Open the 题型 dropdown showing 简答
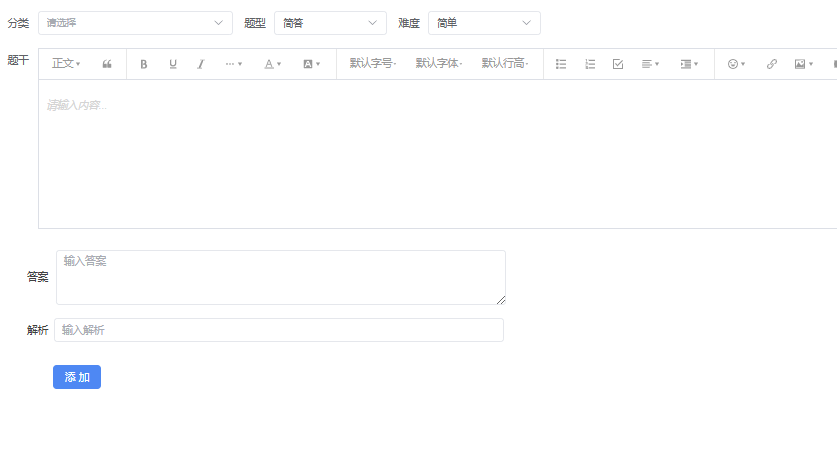The width and height of the screenshot is (837, 458). click(330, 23)
